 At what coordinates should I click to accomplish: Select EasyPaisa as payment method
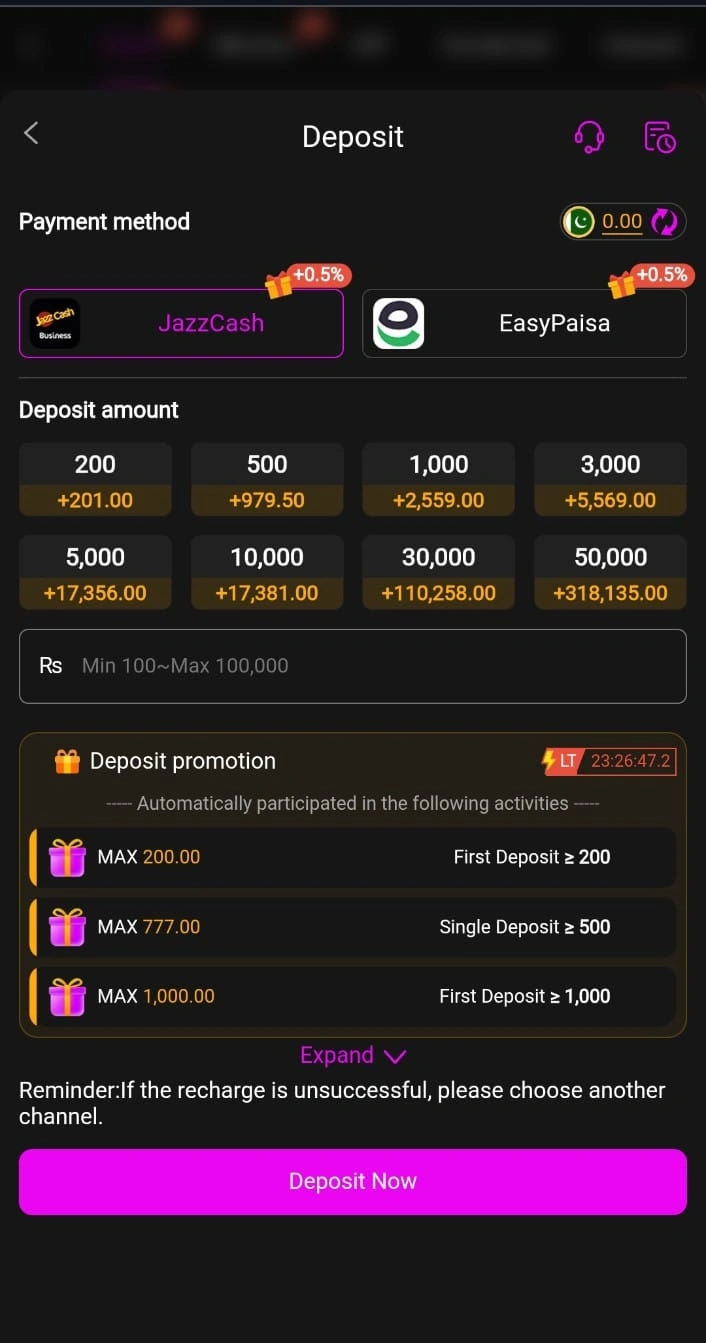pos(554,323)
